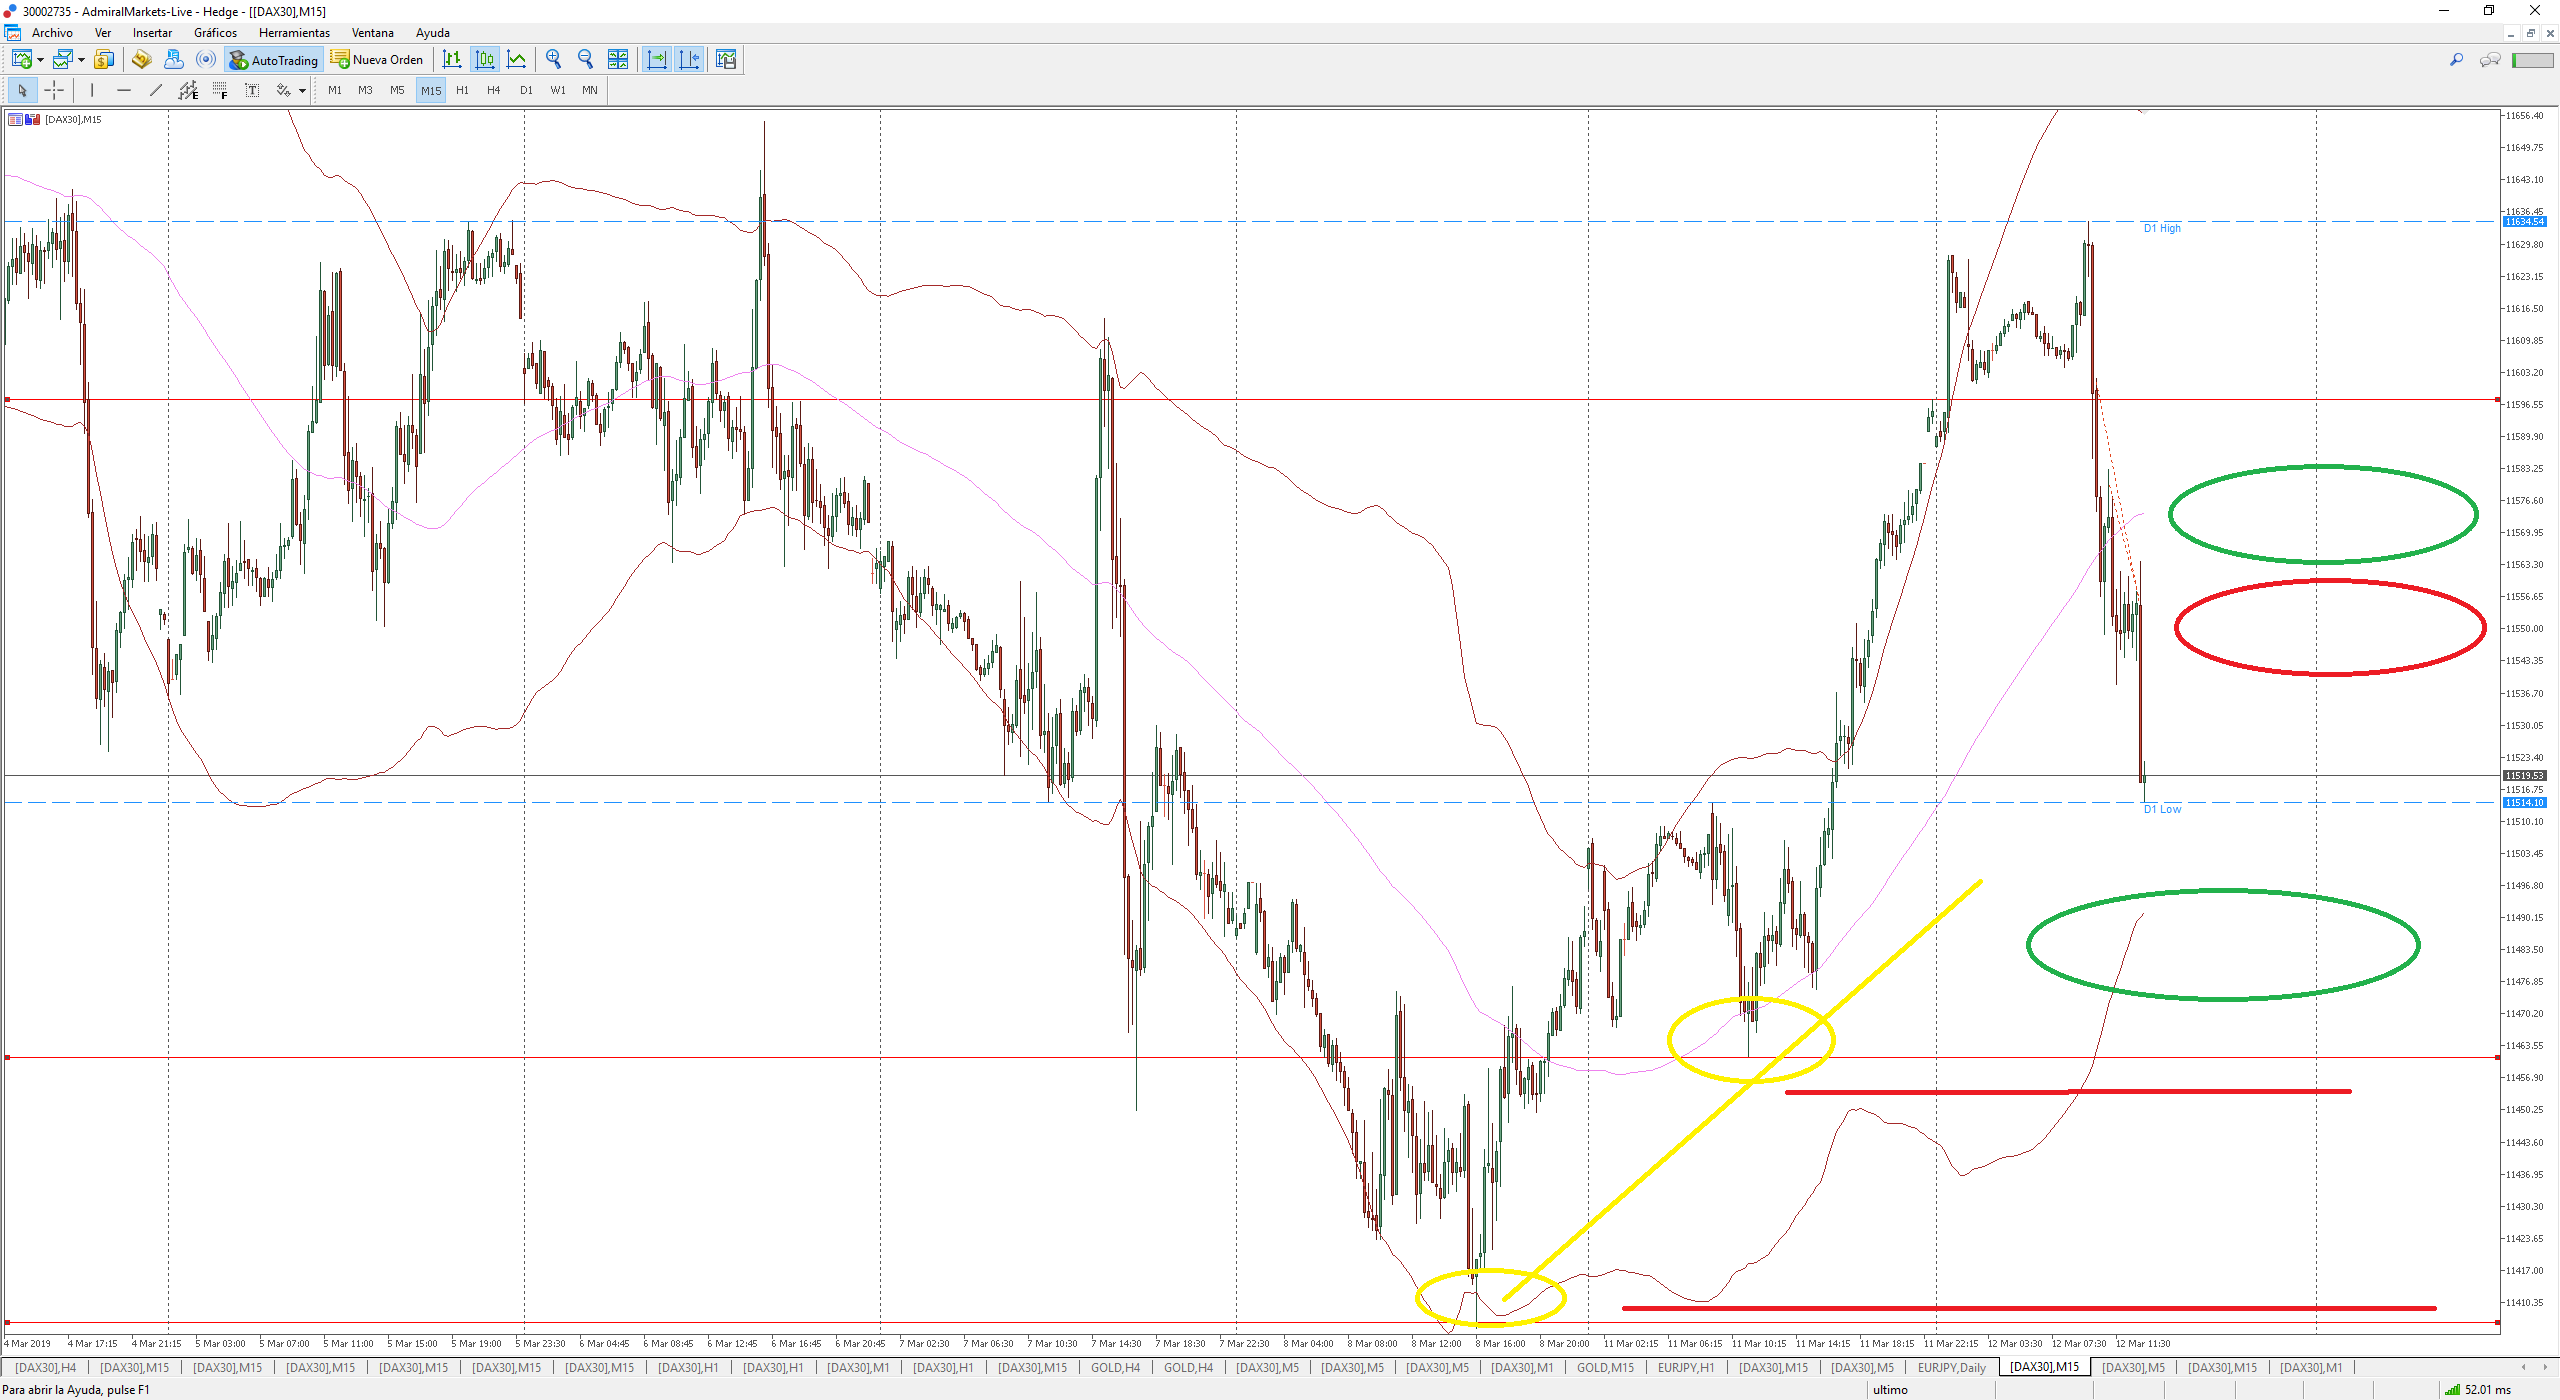
Task: Click the Fibonacci retracement tool
Action: (220, 90)
